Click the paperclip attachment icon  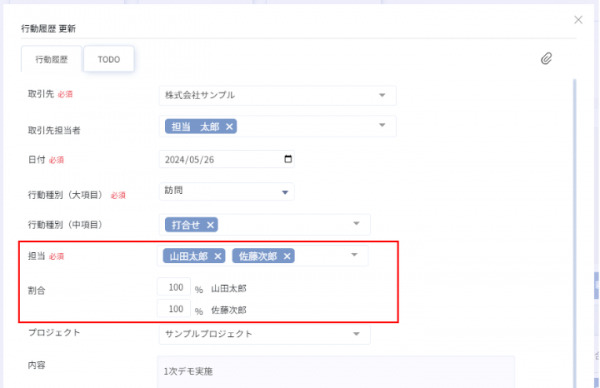pyautogui.click(x=546, y=59)
